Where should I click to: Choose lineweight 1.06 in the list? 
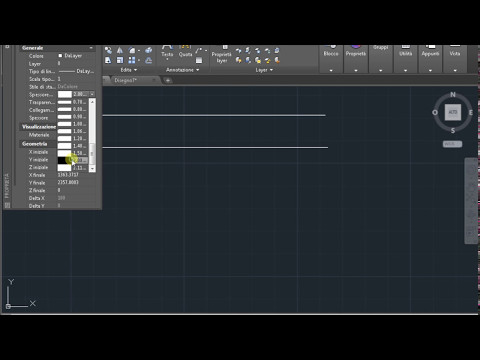(x=72, y=131)
